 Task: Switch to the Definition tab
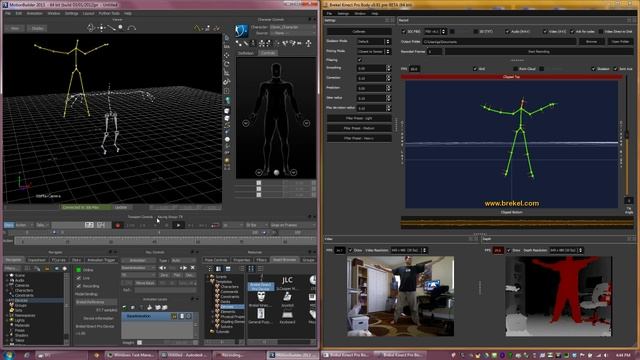(246, 53)
